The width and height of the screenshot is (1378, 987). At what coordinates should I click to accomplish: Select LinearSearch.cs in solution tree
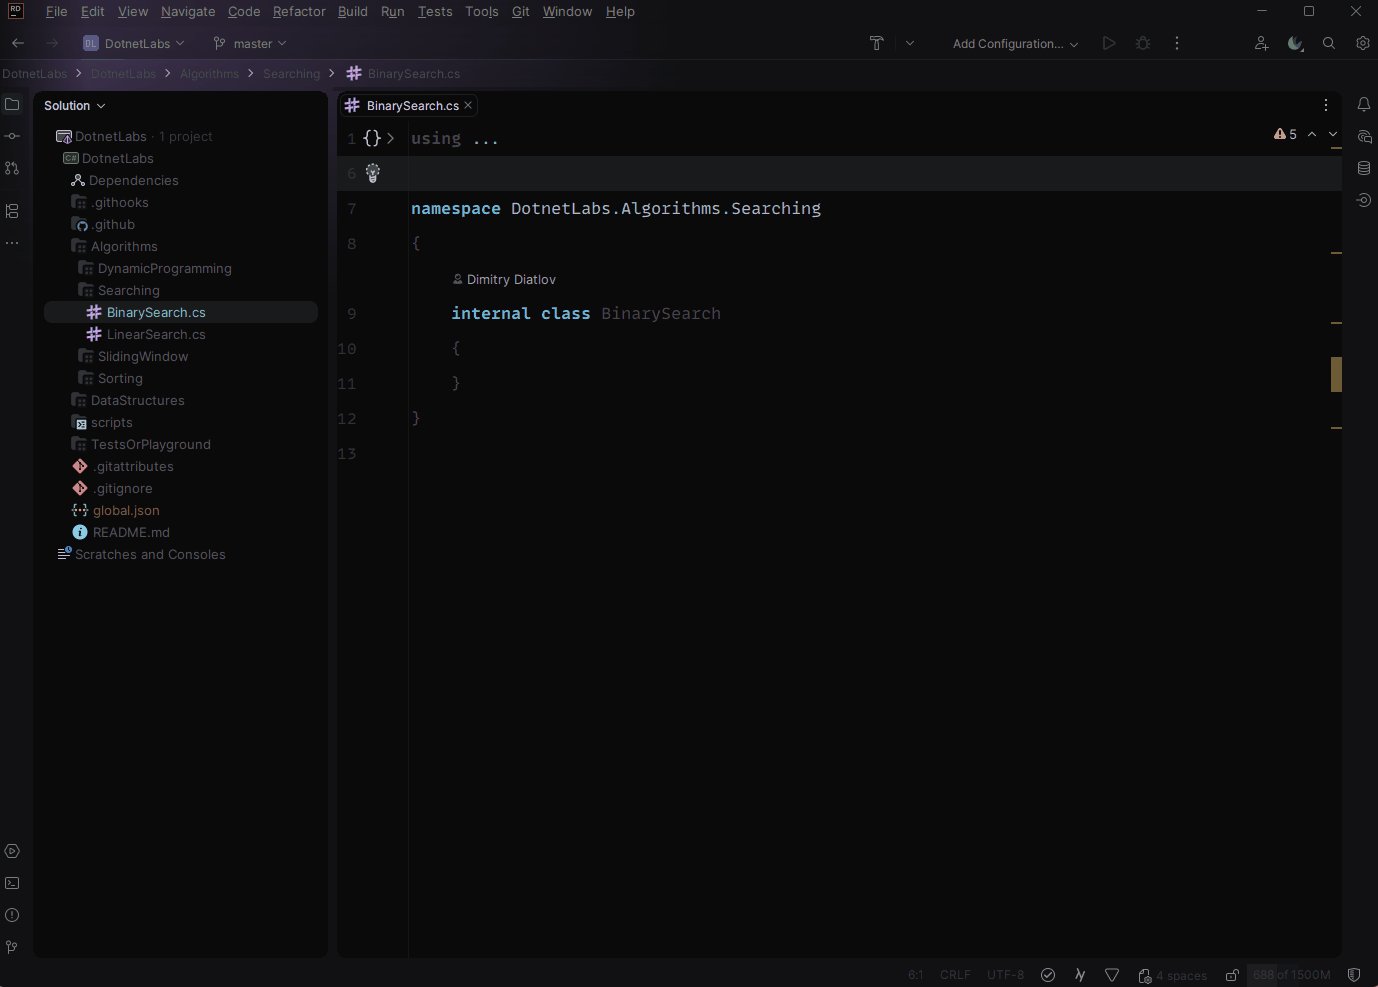pos(156,334)
